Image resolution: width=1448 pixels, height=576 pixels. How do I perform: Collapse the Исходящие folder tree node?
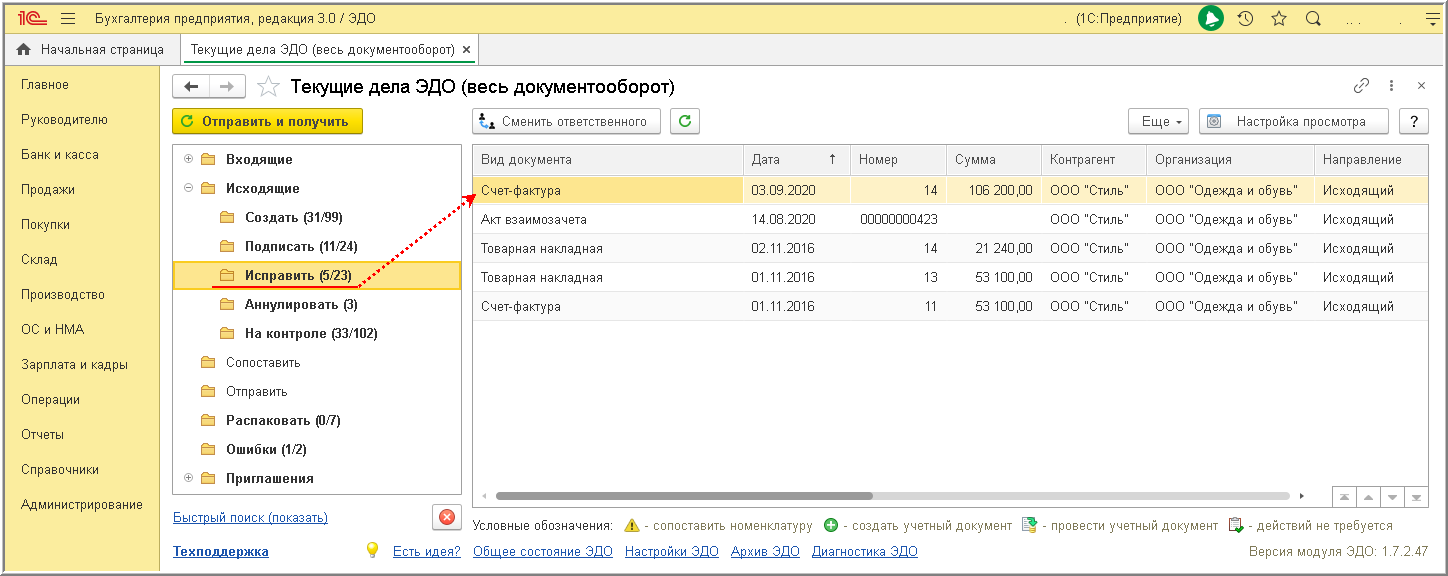tap(188, 188)
